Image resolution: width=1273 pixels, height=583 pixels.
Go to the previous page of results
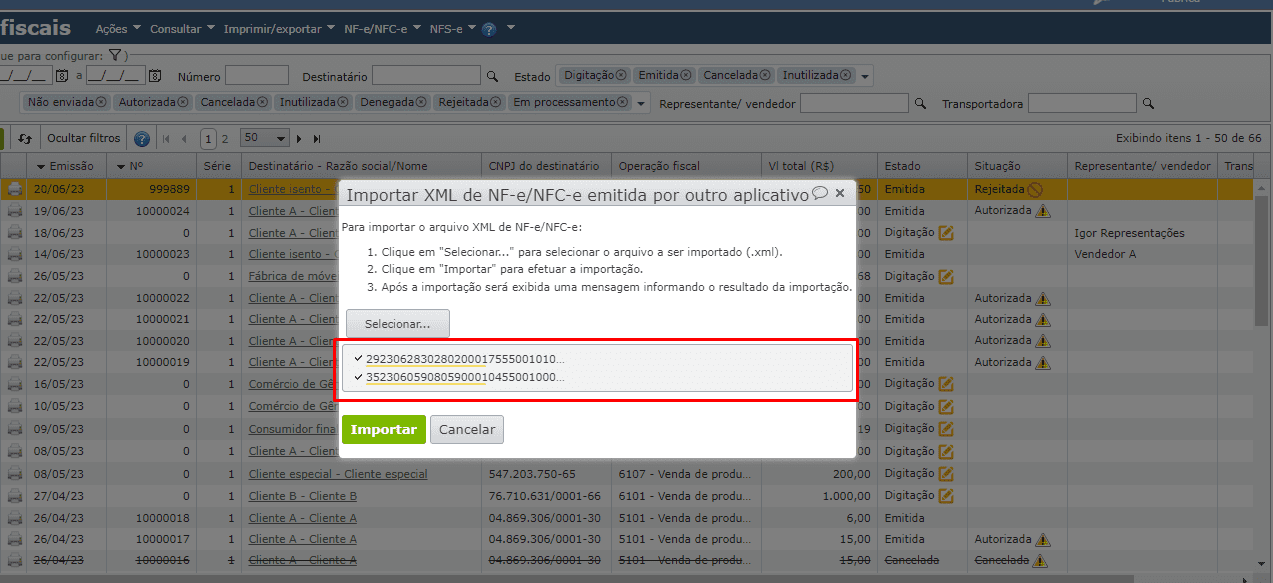[x=184, y=138]
